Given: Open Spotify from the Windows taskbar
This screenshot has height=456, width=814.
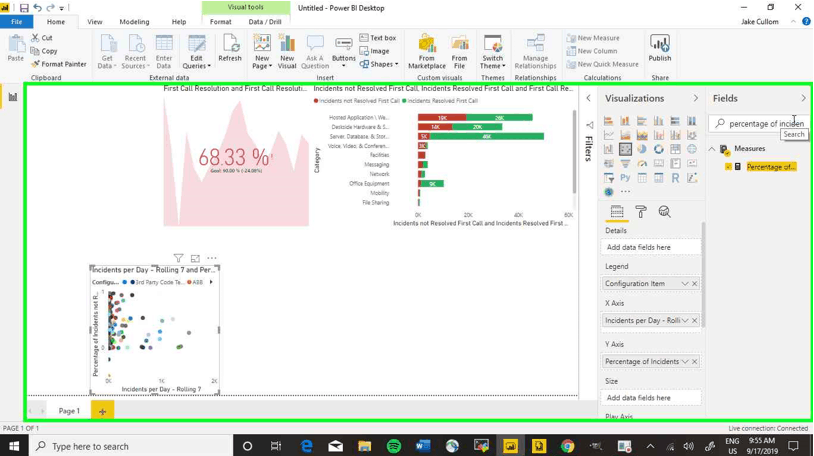Looking at the screenshot, I should 394,446.
